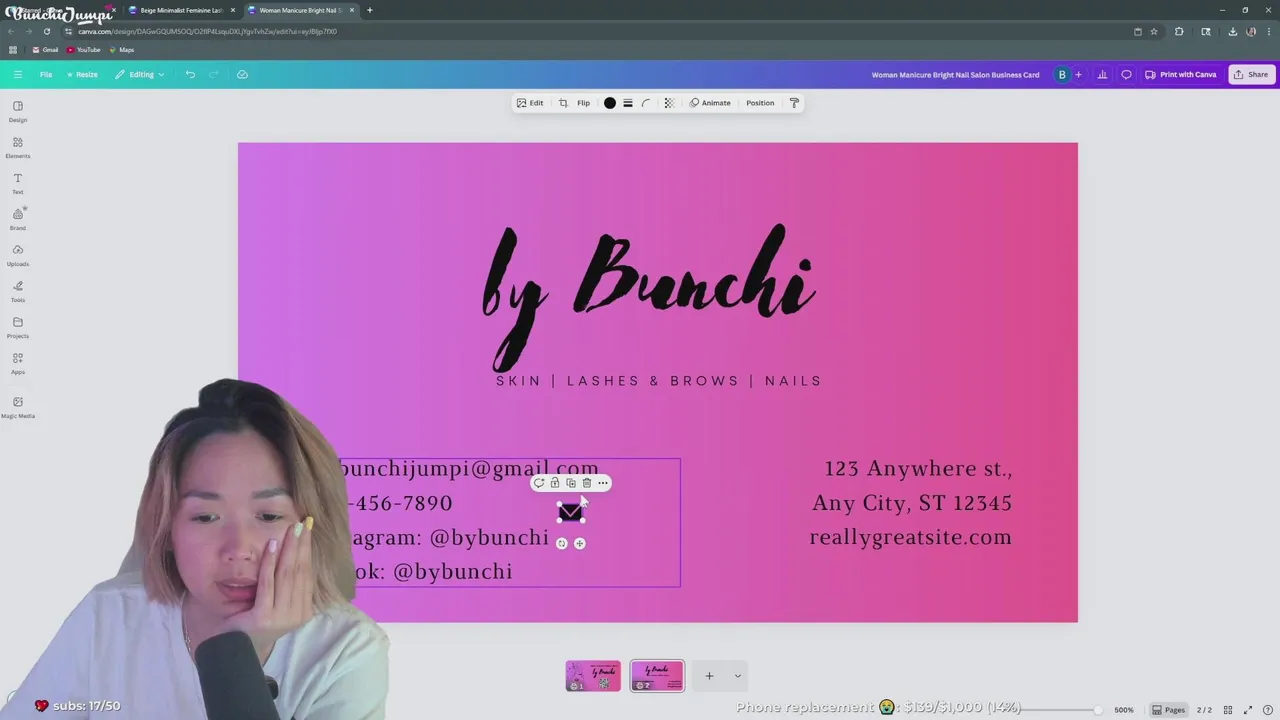Enter fullscreen present mode
This screenshot has height=720, width=1280.
(1248, 710)
